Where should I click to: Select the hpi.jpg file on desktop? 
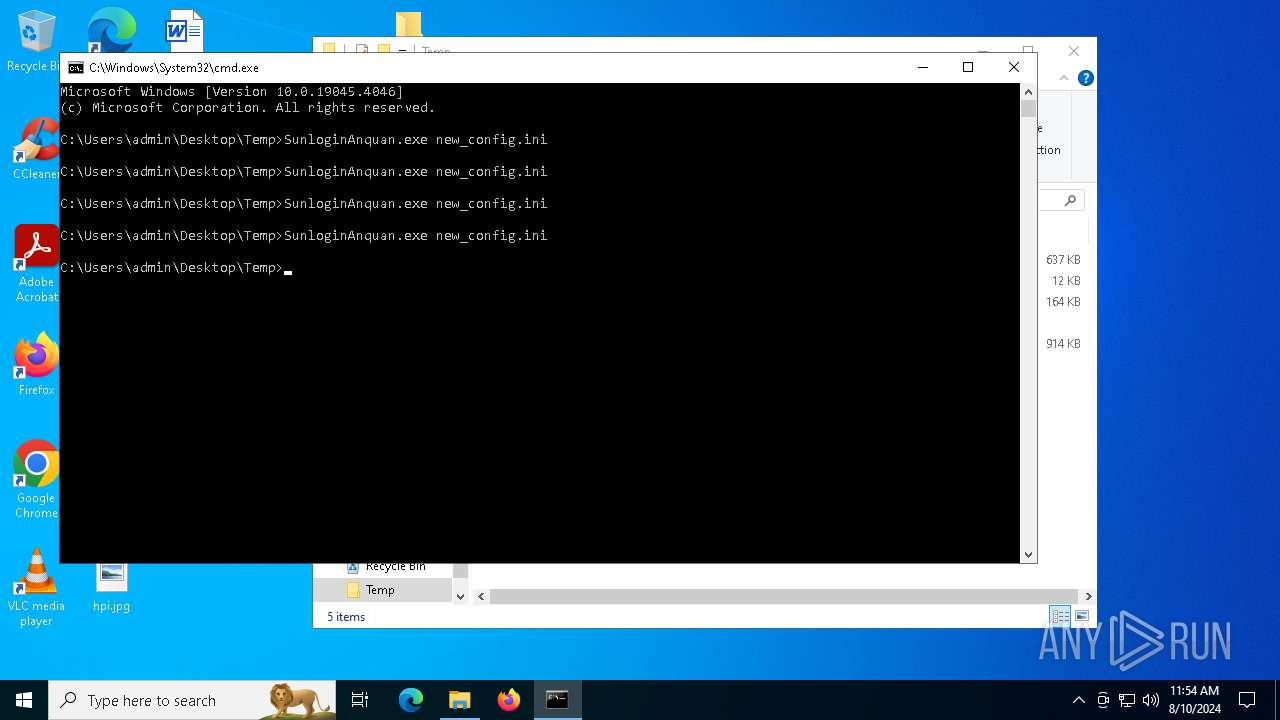click(x=111, y=587)
